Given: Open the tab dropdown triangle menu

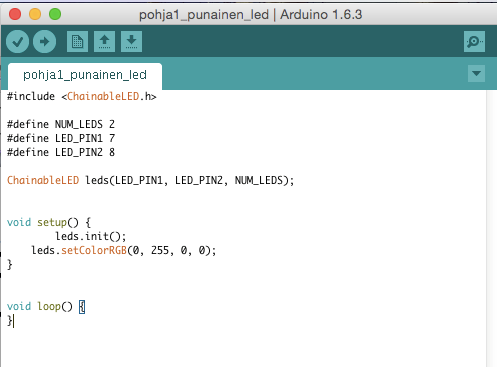Looking at the screenshot, I should click(476, 73).
